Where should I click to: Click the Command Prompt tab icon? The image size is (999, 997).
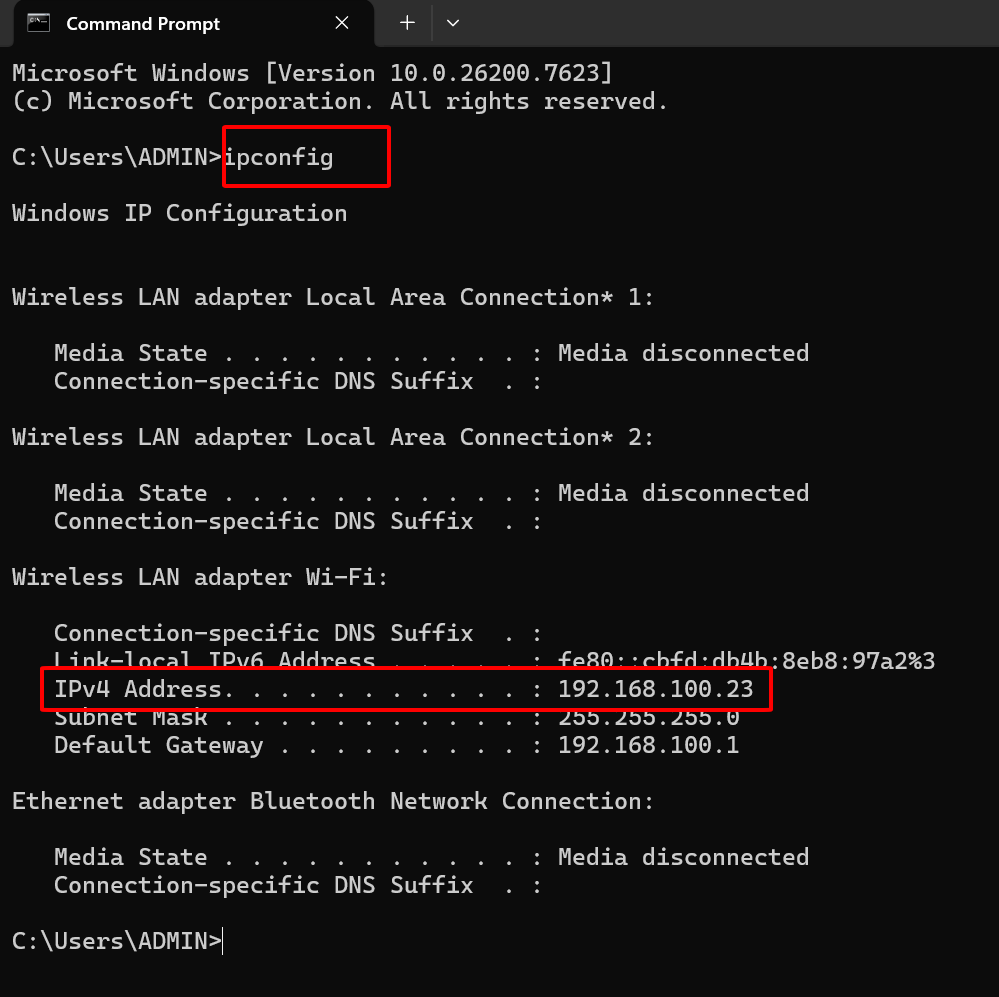click(x=39, y=23)
